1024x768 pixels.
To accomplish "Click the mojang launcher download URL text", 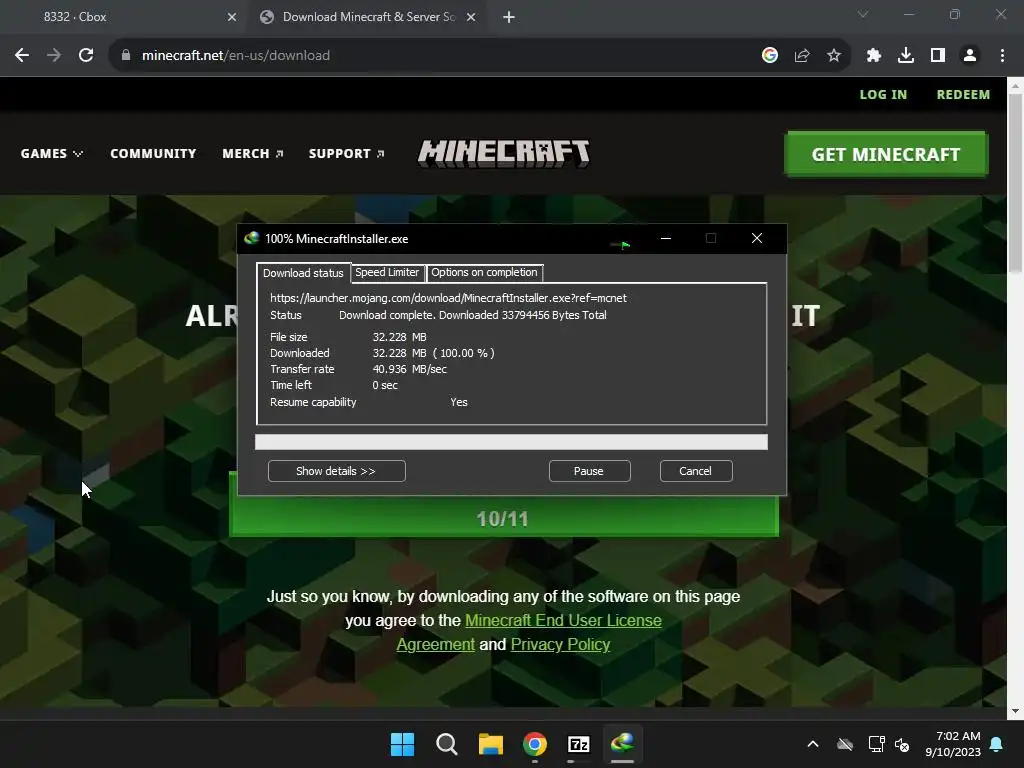I will pos(448,298).
